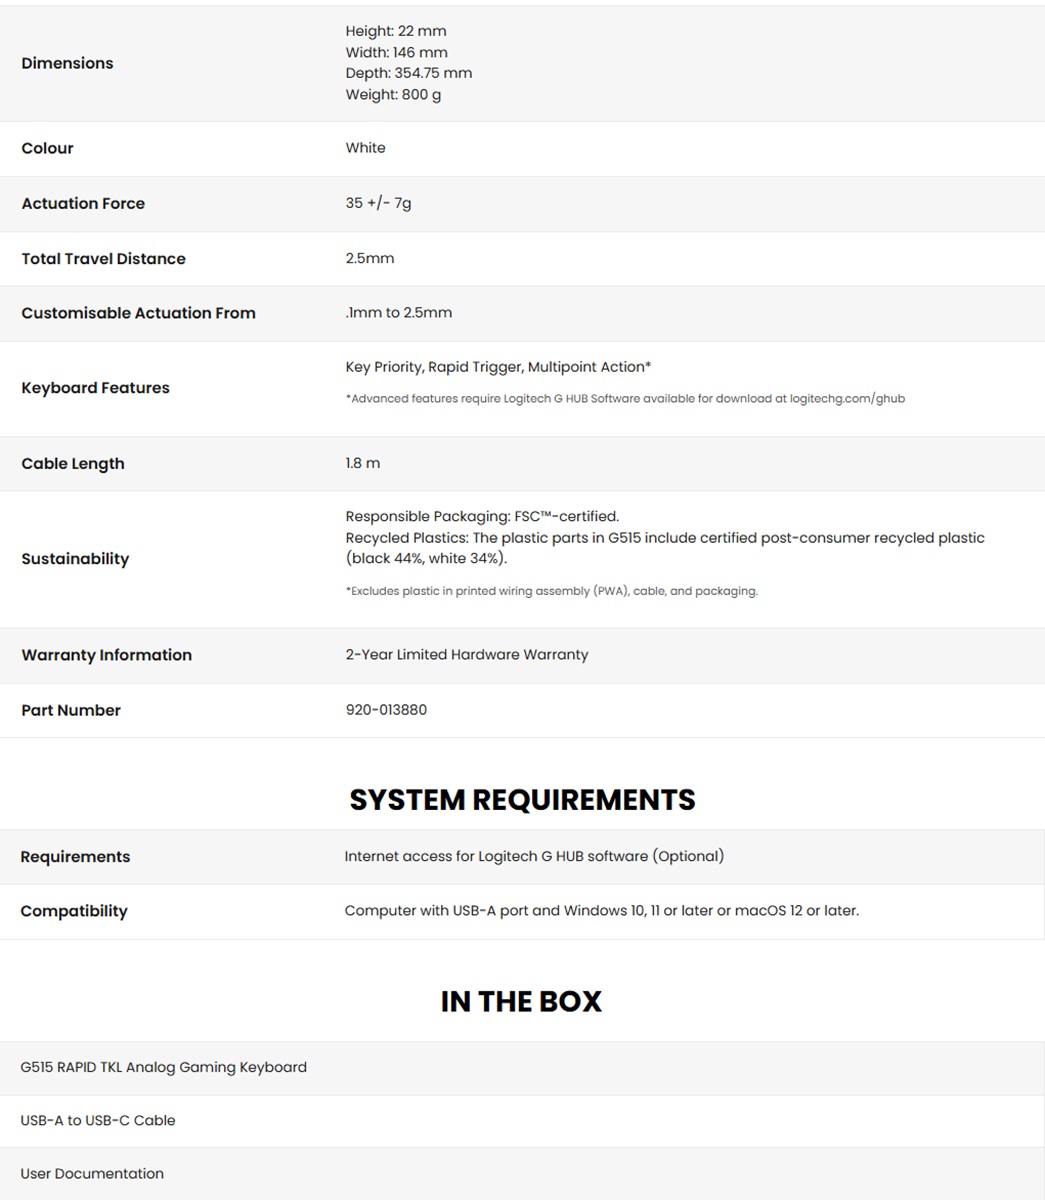Click the G HUB software download footnote

pos(625,399)
